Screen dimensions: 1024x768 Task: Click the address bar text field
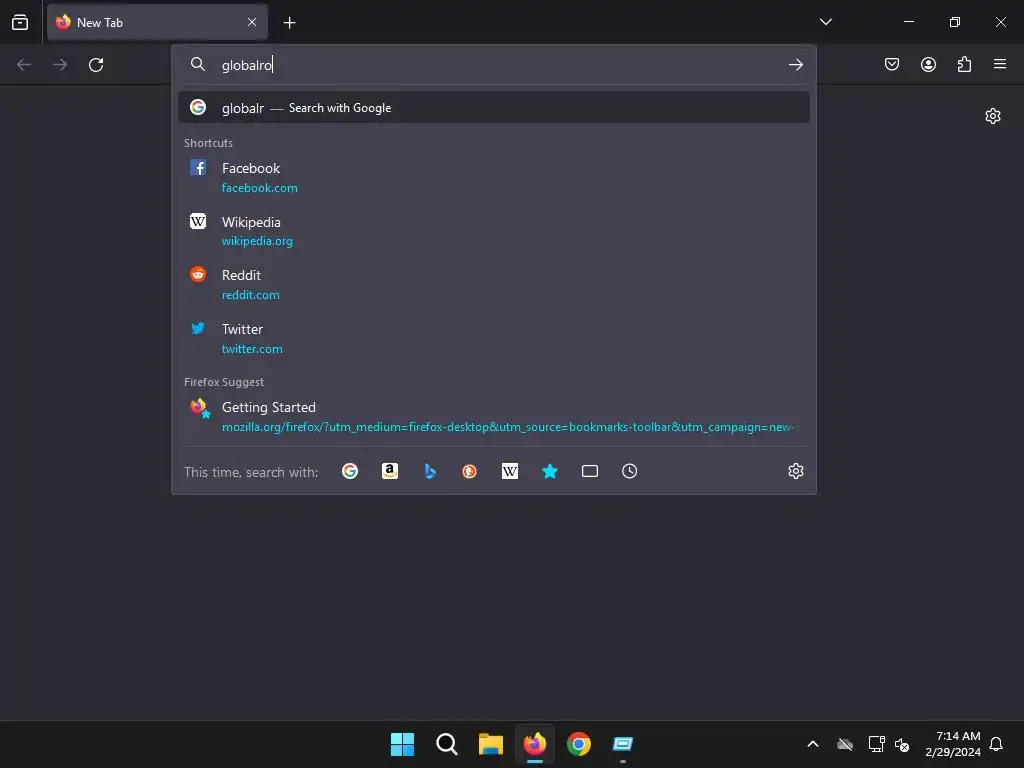coord(496,65)
